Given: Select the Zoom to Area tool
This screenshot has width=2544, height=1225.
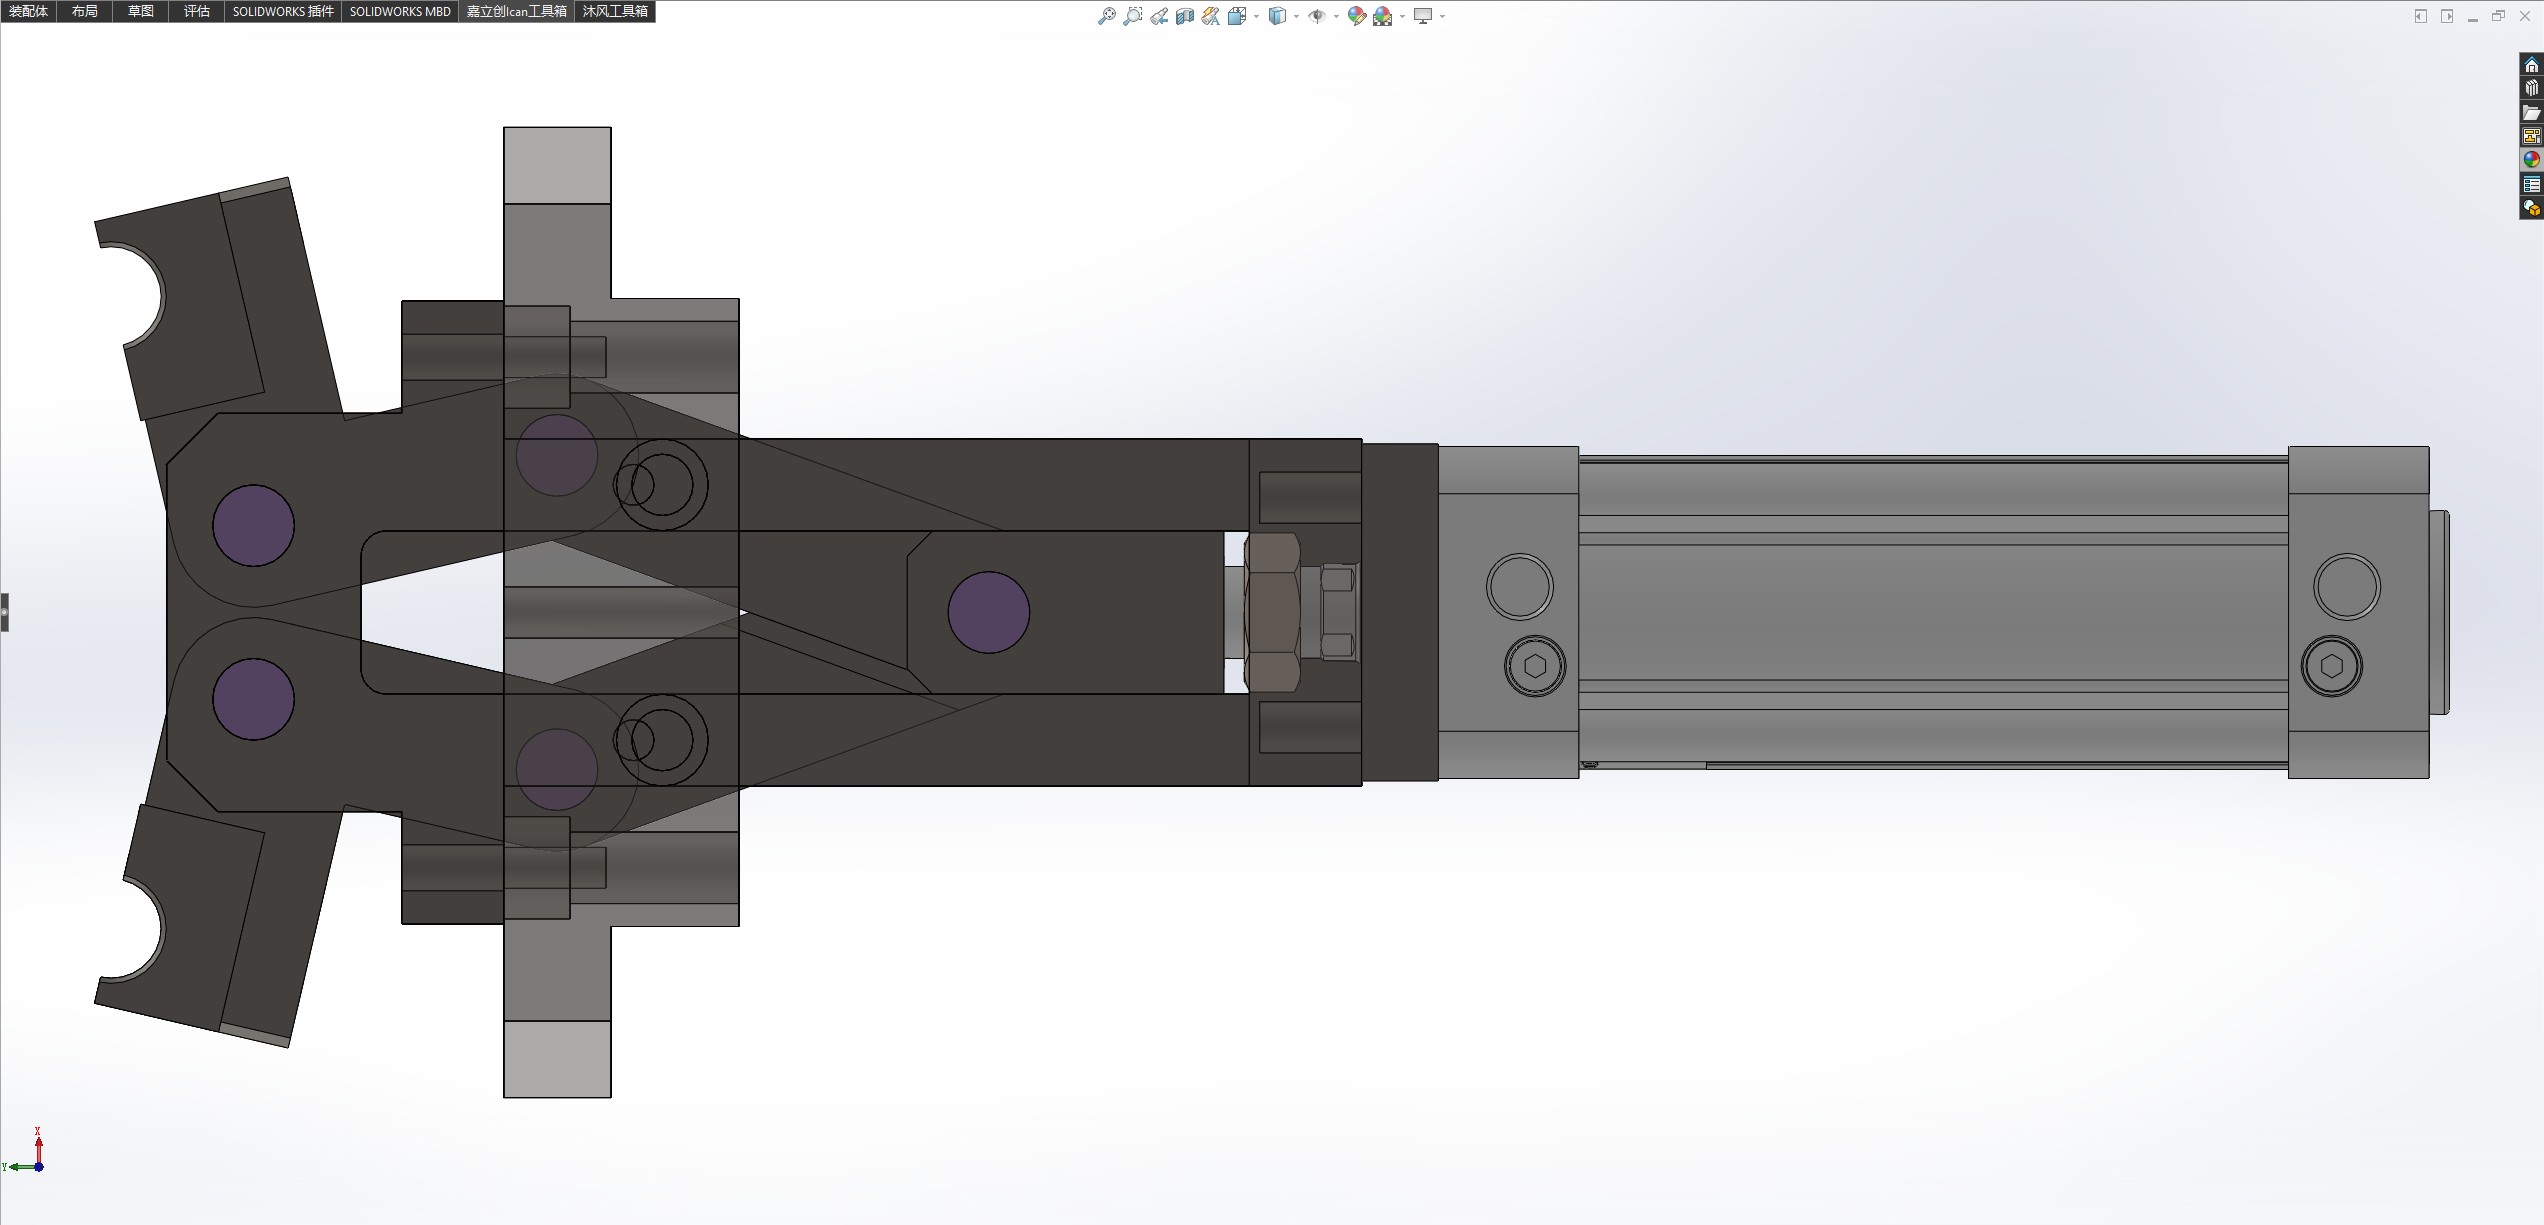Looking at the screenshot, I should pos(1132,16).
